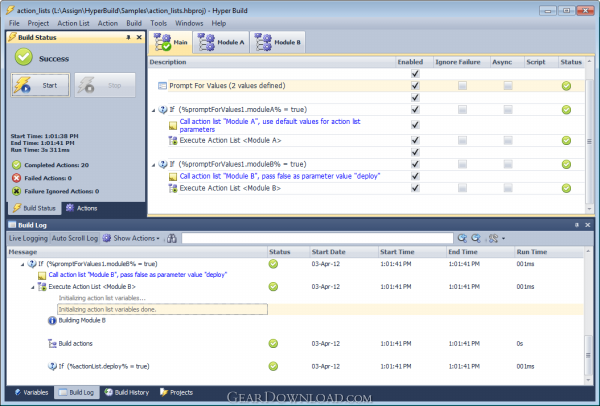Screen dimensions: 600x406
Task: Pin the Build Log panel
Action: tap(577, 225)
